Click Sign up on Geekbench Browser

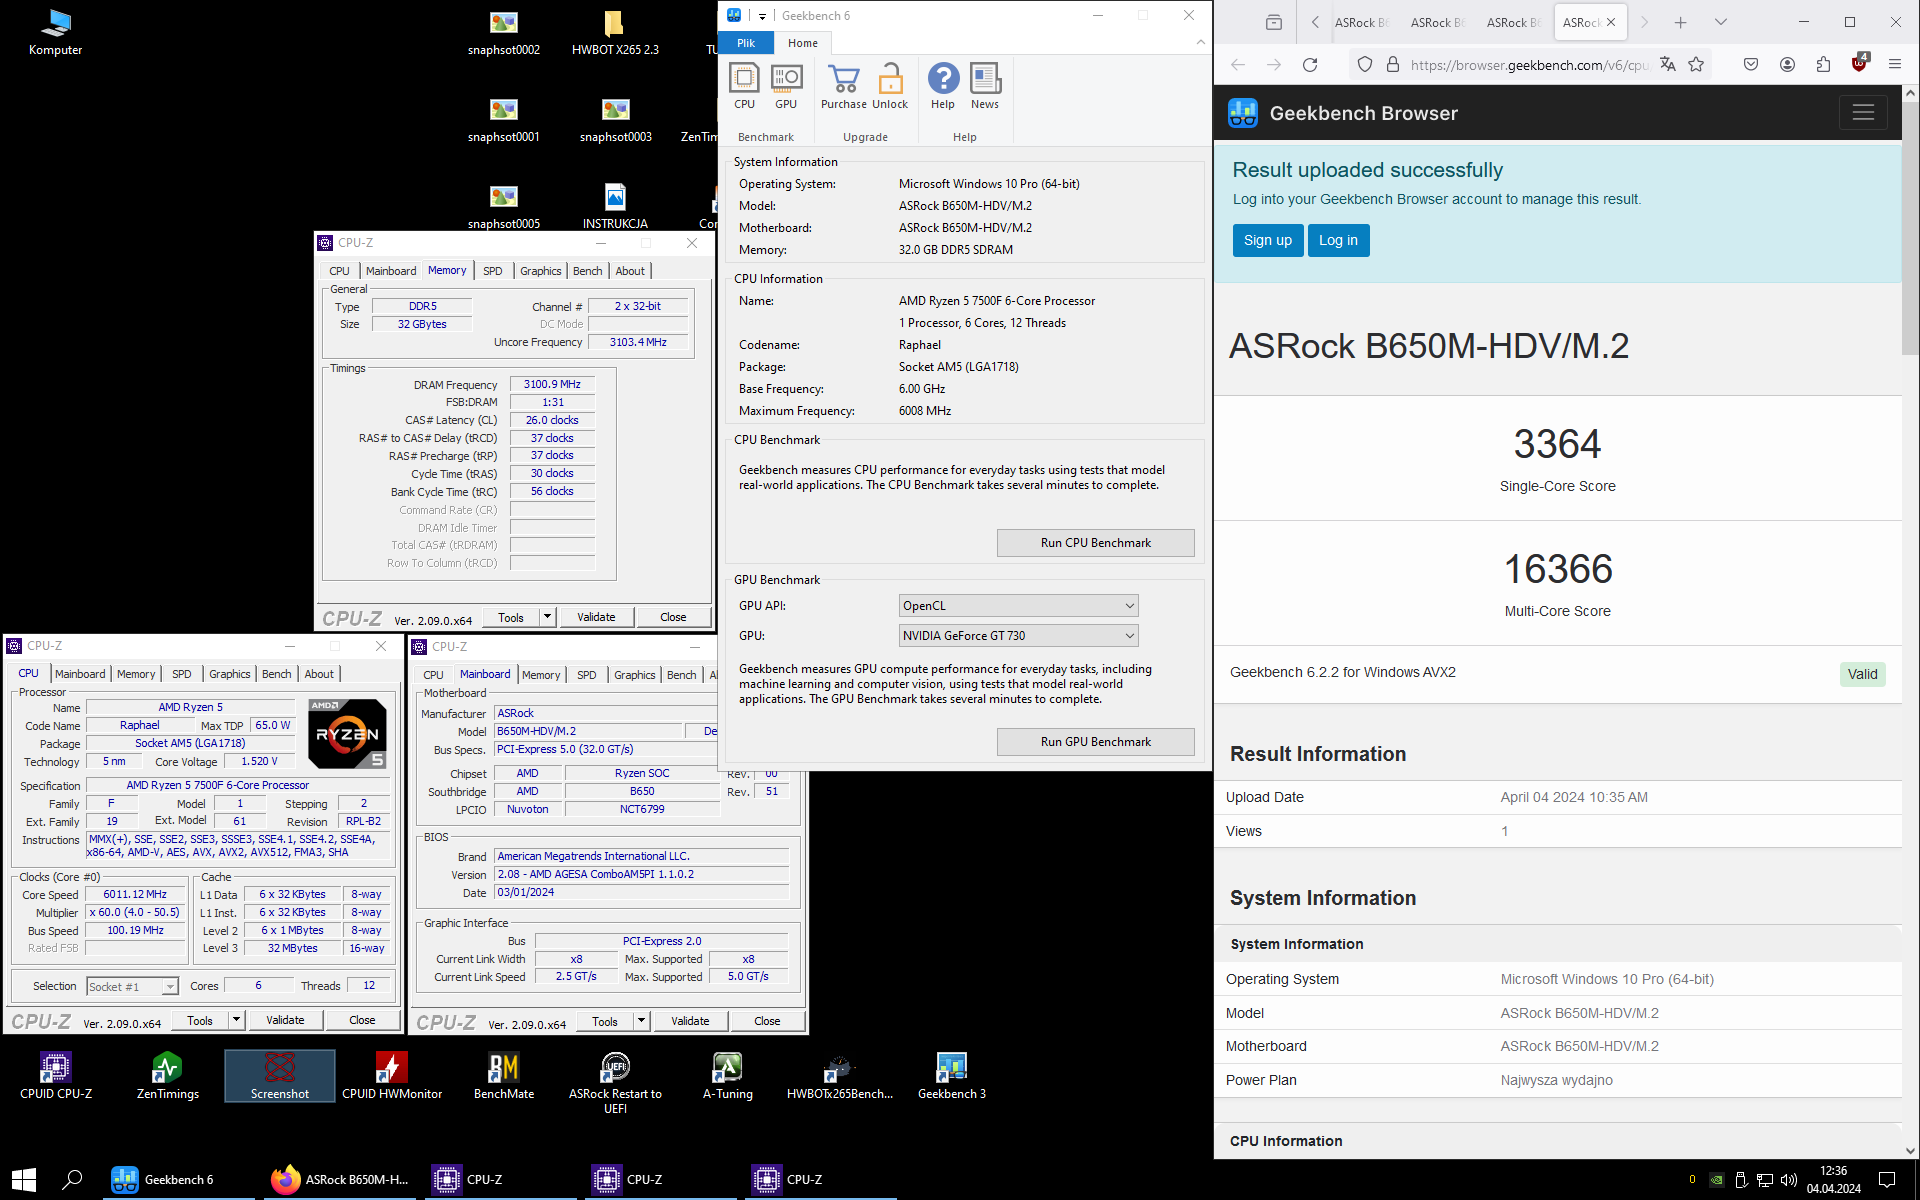1268,240
